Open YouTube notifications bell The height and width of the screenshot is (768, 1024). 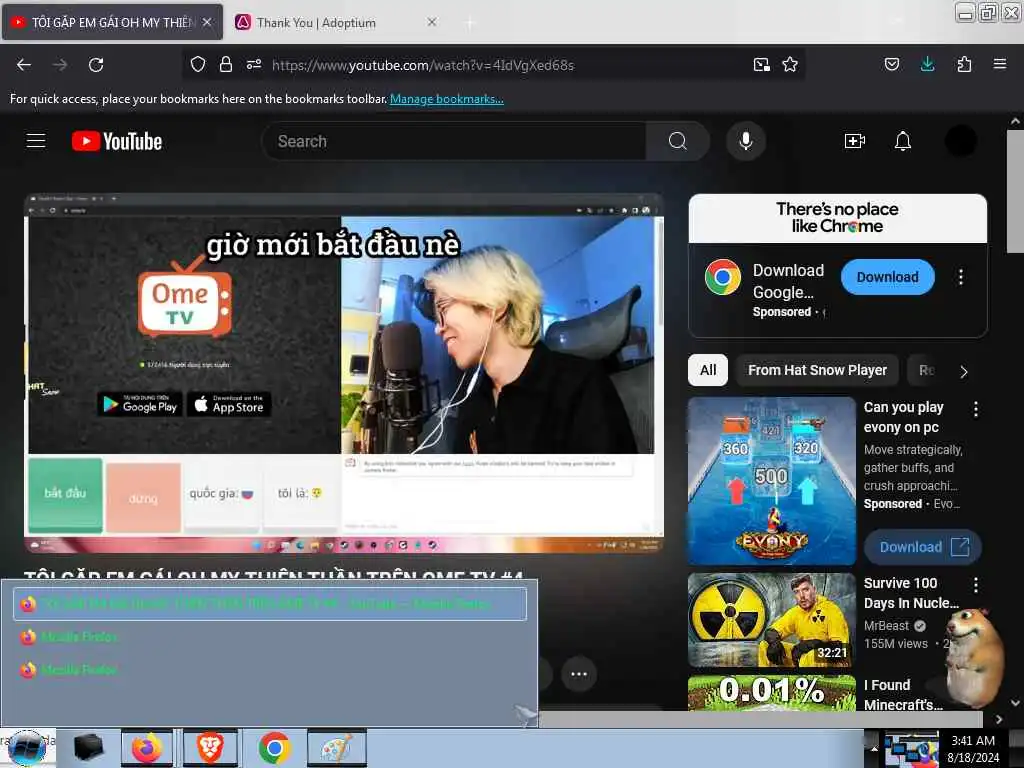[903, 141]
